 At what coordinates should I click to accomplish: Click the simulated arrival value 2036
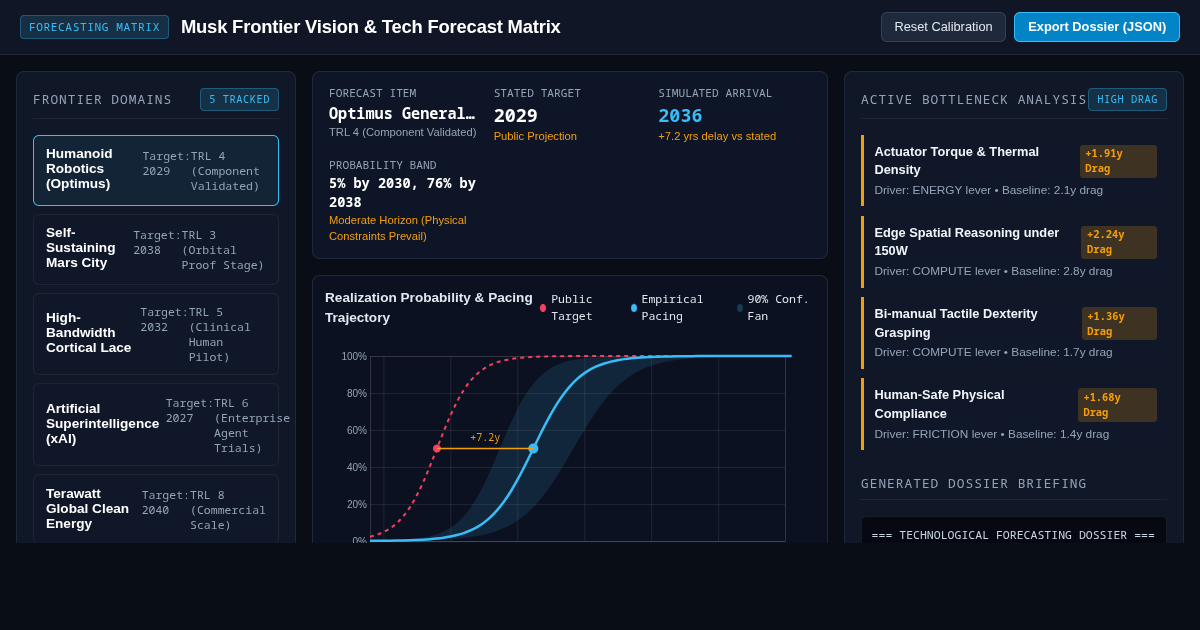[x=680, y=115]
